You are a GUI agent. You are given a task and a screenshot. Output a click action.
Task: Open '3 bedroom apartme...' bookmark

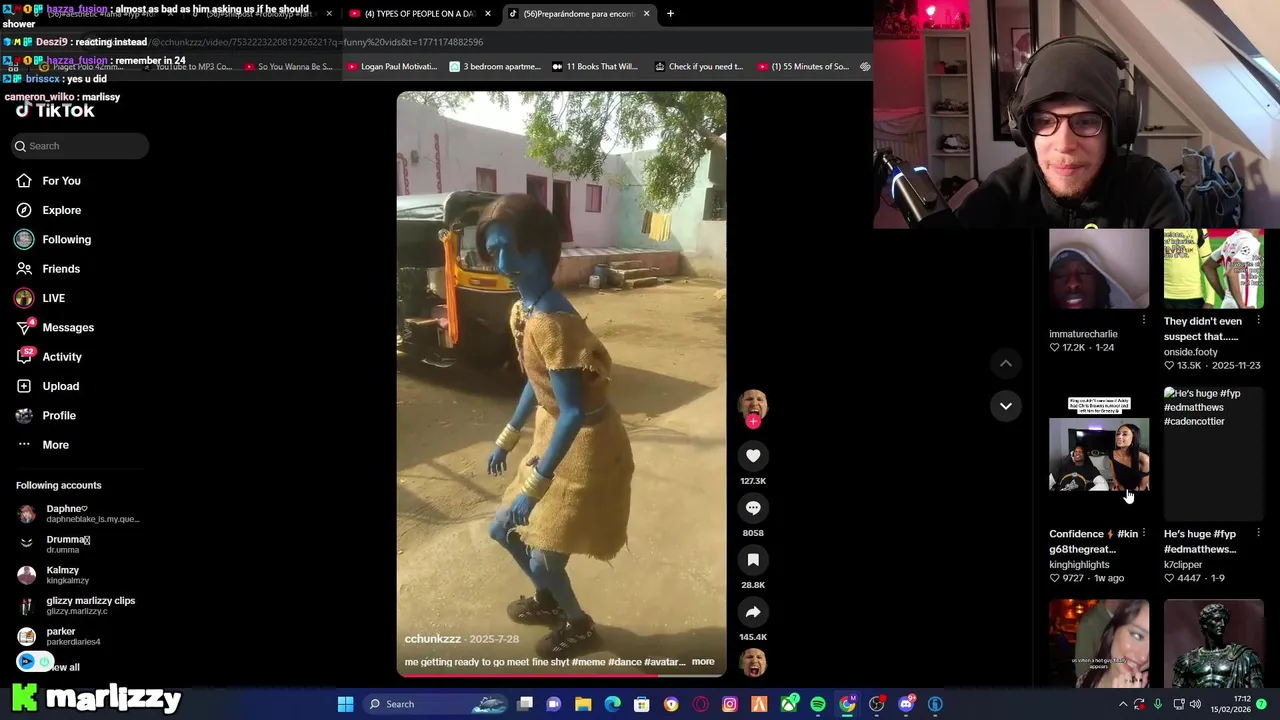pos(495,67)
